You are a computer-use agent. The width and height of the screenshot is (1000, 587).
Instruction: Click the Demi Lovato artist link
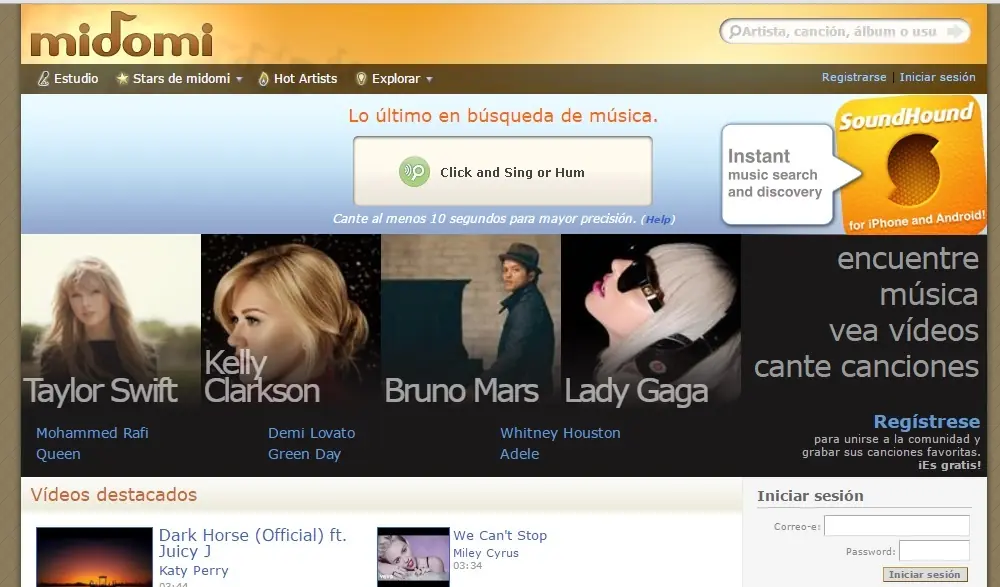click(311, 433)
